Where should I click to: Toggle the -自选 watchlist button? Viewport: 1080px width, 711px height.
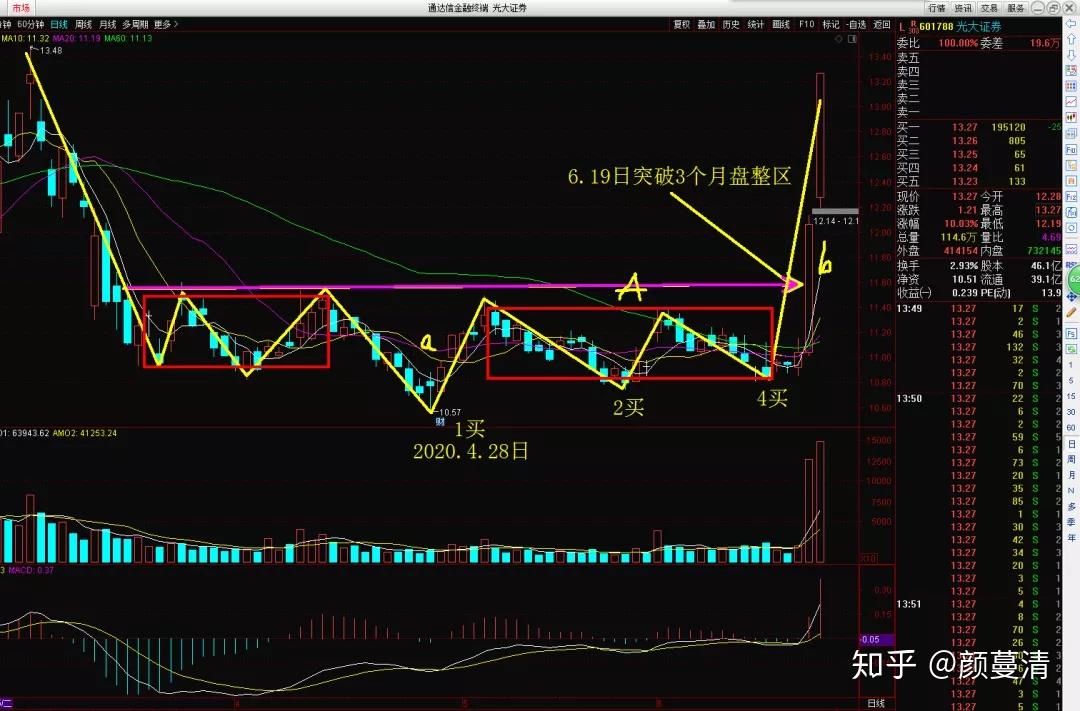[856, 25]
